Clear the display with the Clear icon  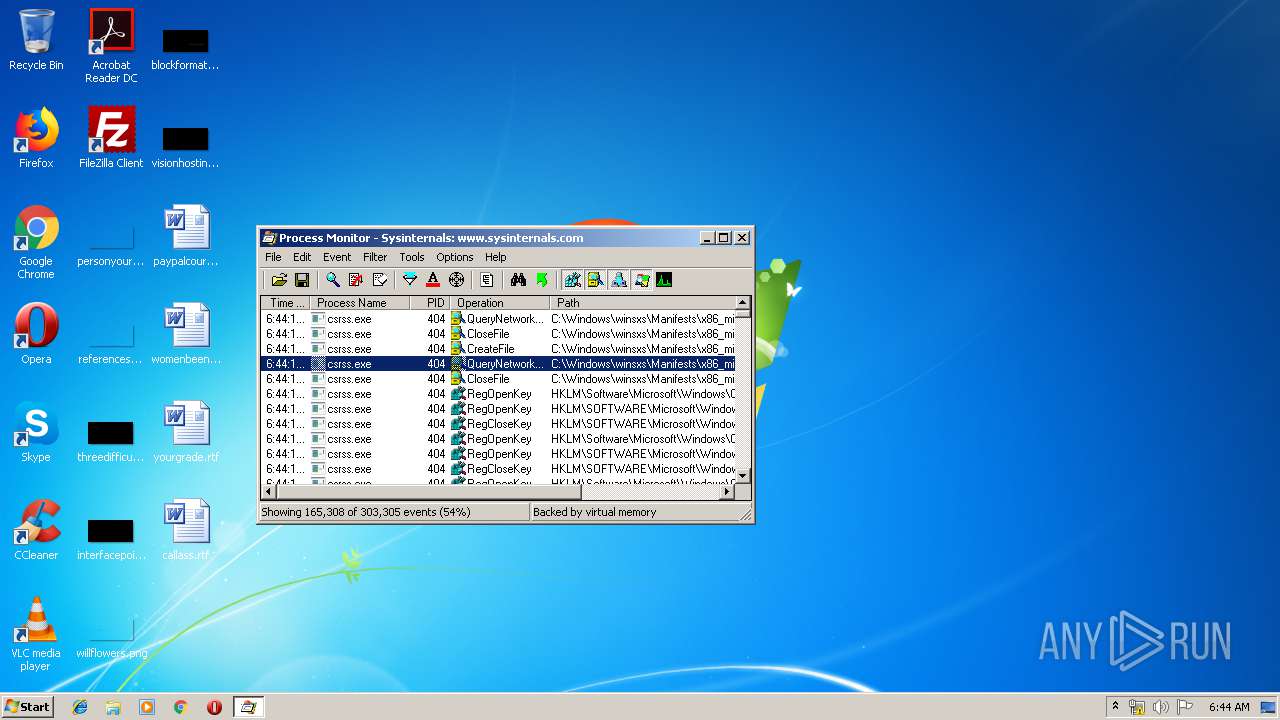[x=380, y=280]
